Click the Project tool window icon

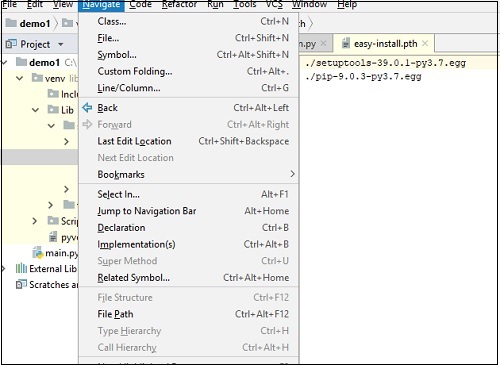tap(11, 44)
